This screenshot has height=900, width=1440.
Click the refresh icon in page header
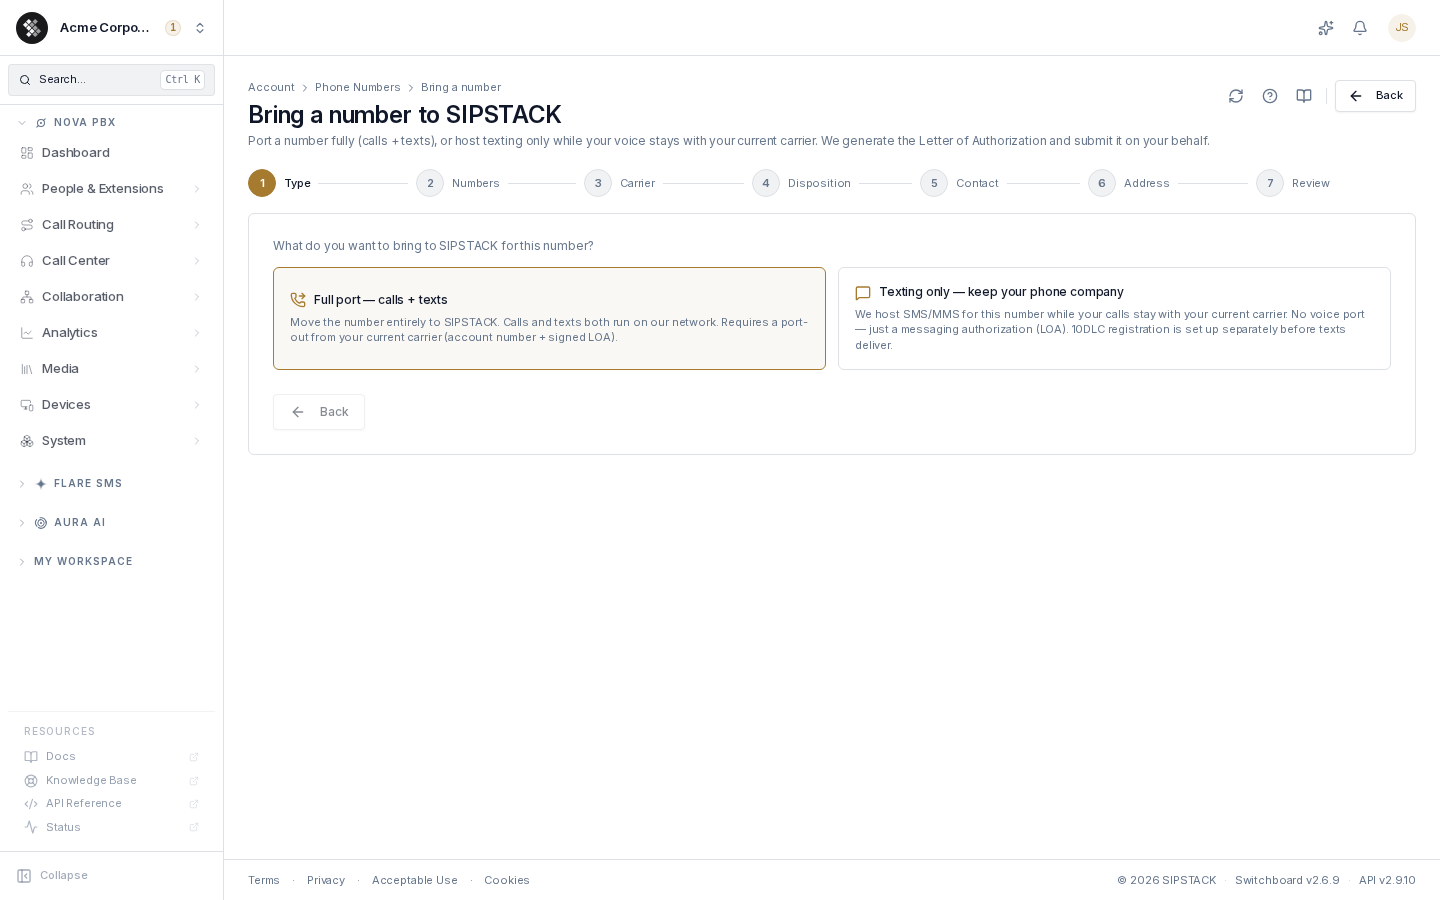pyautogui.click(x=1236, y=96)
